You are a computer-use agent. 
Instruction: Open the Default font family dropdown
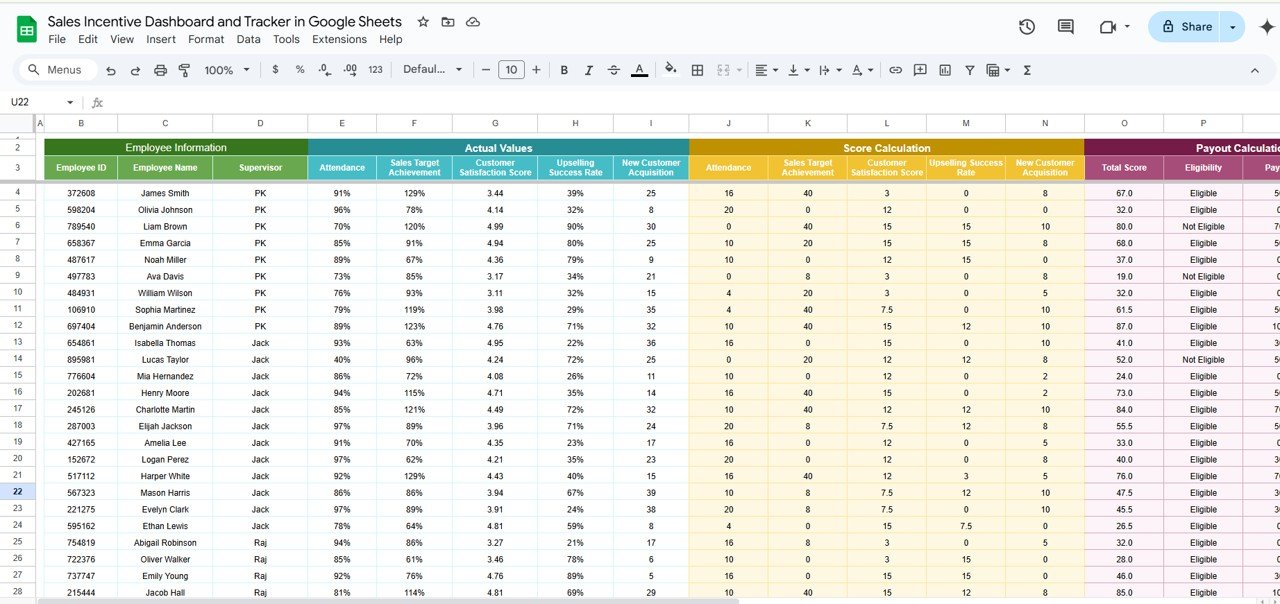[x=433, y=70]
